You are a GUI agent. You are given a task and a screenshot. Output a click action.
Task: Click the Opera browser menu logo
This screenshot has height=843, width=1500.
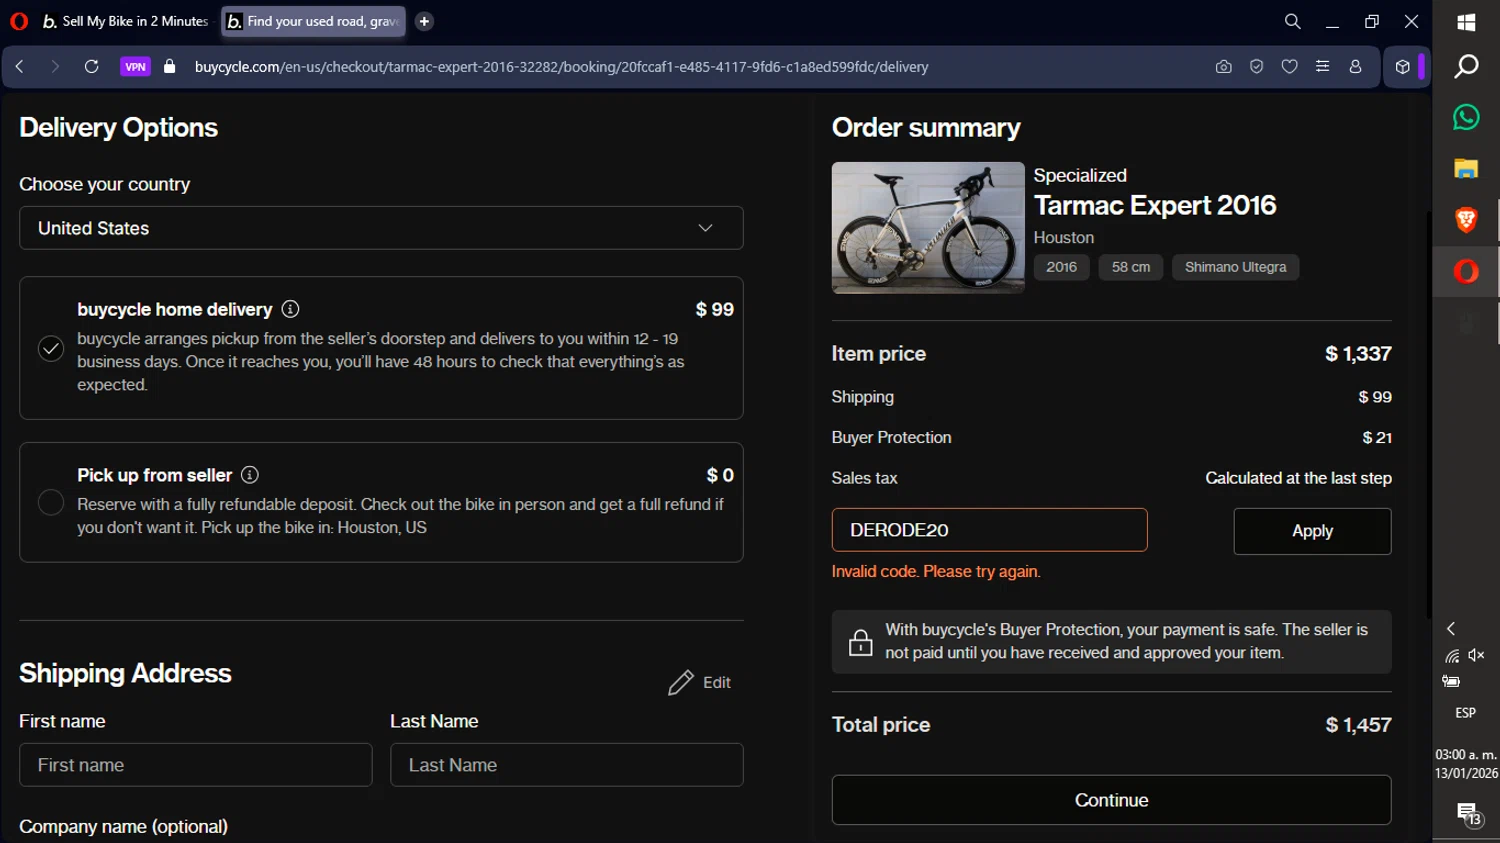click(x=19, y=21)
